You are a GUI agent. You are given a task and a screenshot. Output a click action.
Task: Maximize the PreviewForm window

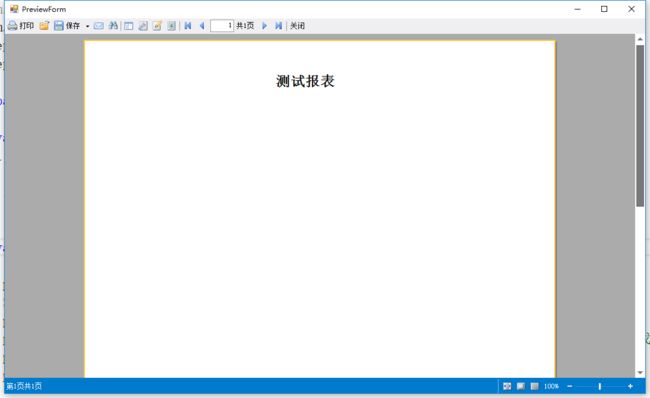tap(604, 9)
